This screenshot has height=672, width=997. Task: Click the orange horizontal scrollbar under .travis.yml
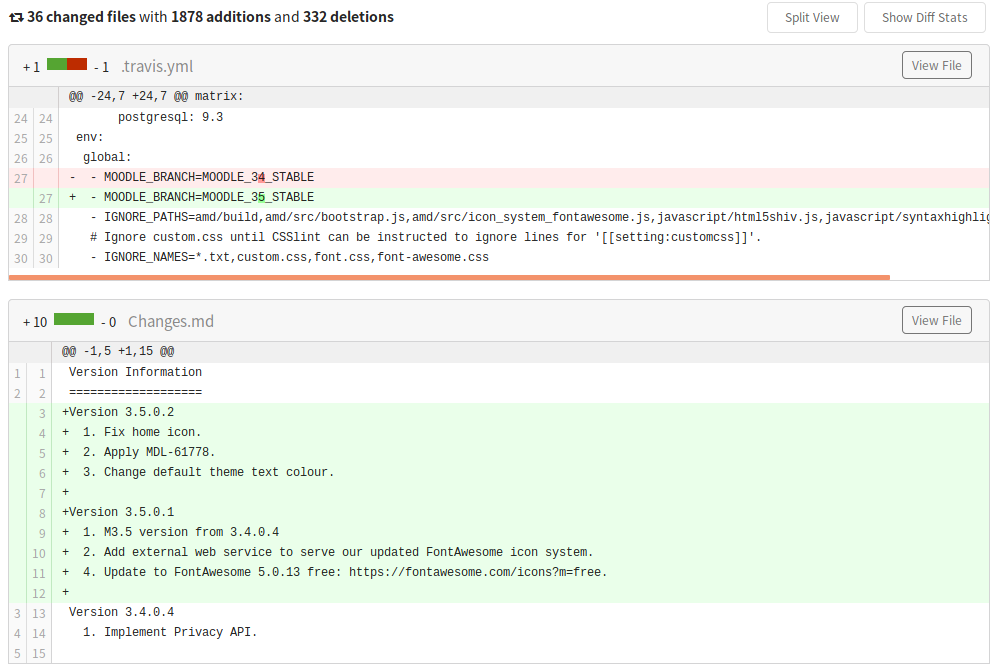(449, 277)
